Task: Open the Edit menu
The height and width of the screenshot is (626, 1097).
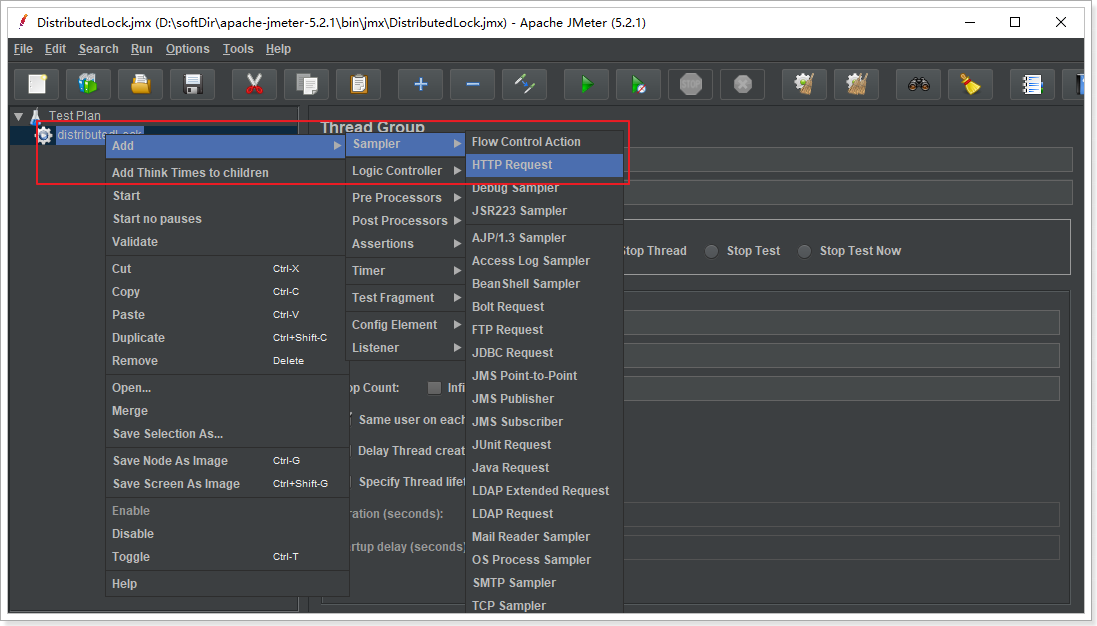Action: (x=55, y=49)
